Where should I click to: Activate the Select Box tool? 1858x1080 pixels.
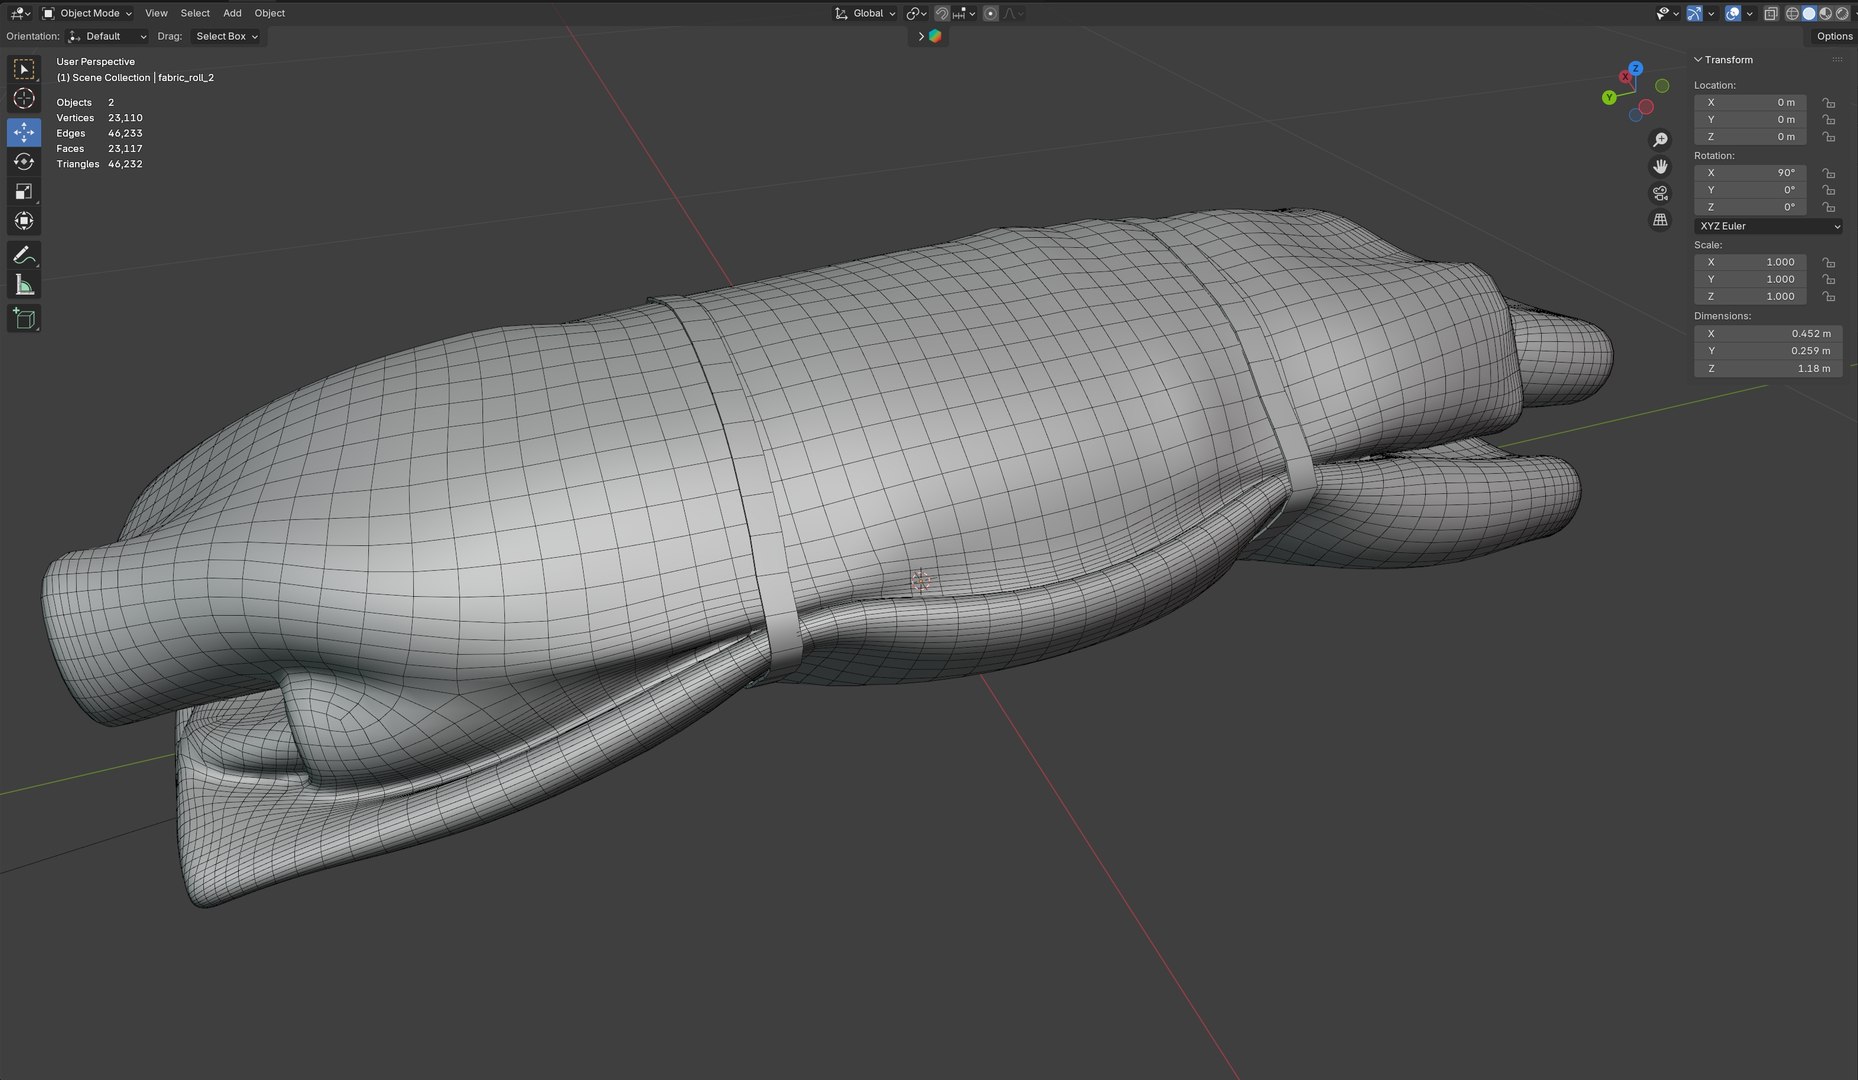(x=24, y=69)
